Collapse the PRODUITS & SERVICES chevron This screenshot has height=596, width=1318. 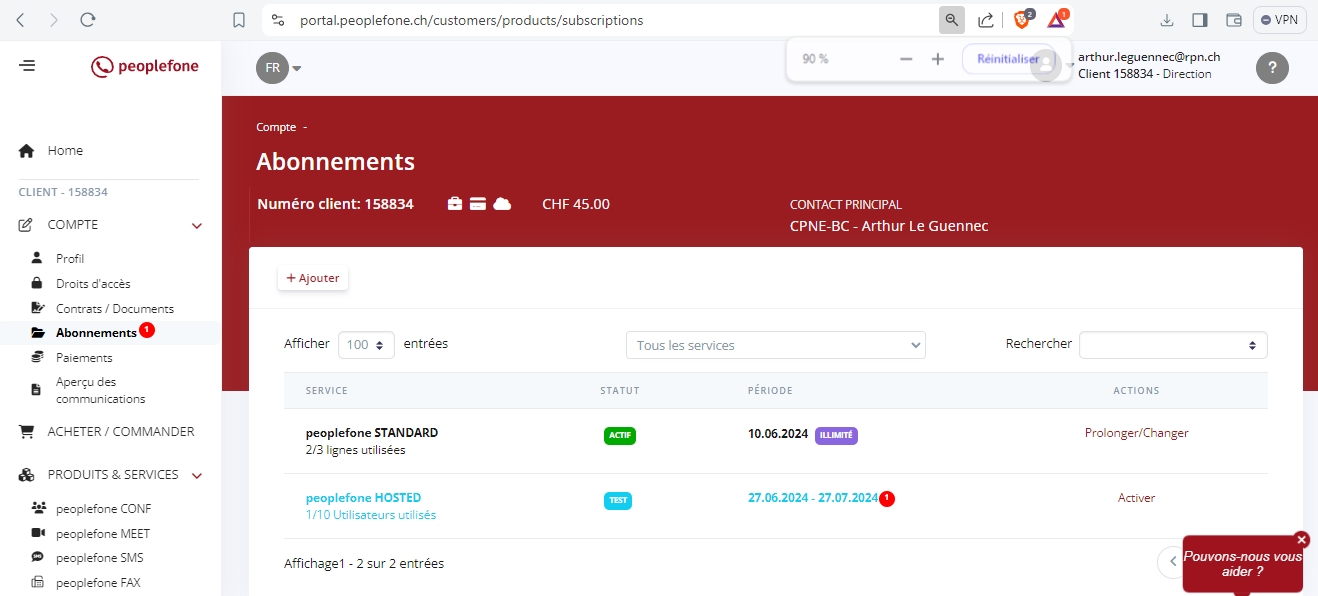pos(197,475)
